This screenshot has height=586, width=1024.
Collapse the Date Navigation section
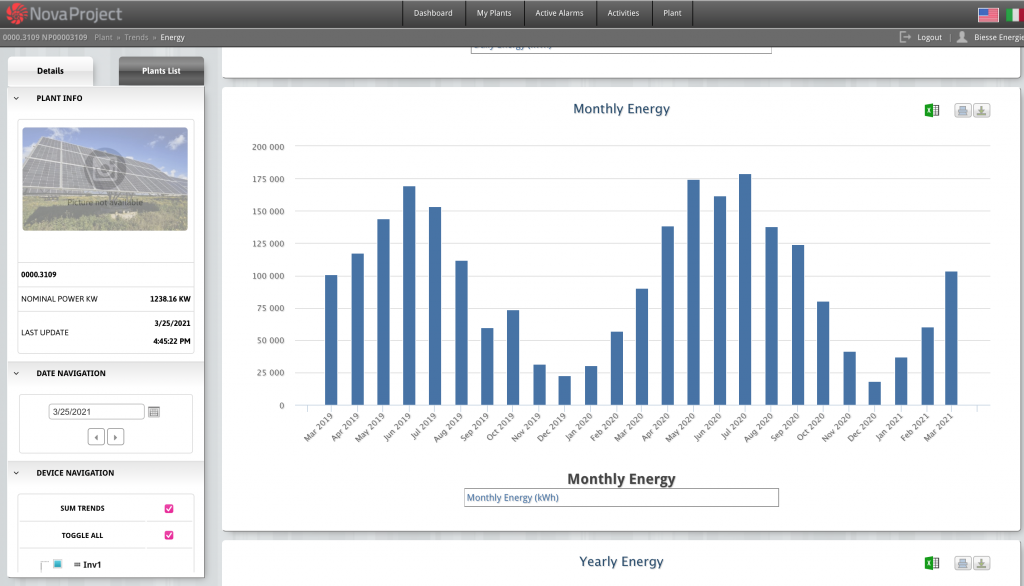coord(16,373)
